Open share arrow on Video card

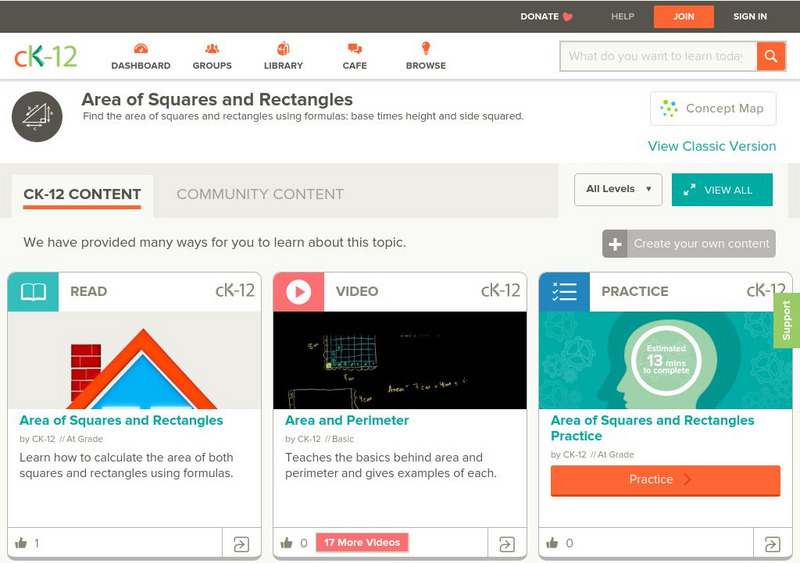[x=507, y=544]
